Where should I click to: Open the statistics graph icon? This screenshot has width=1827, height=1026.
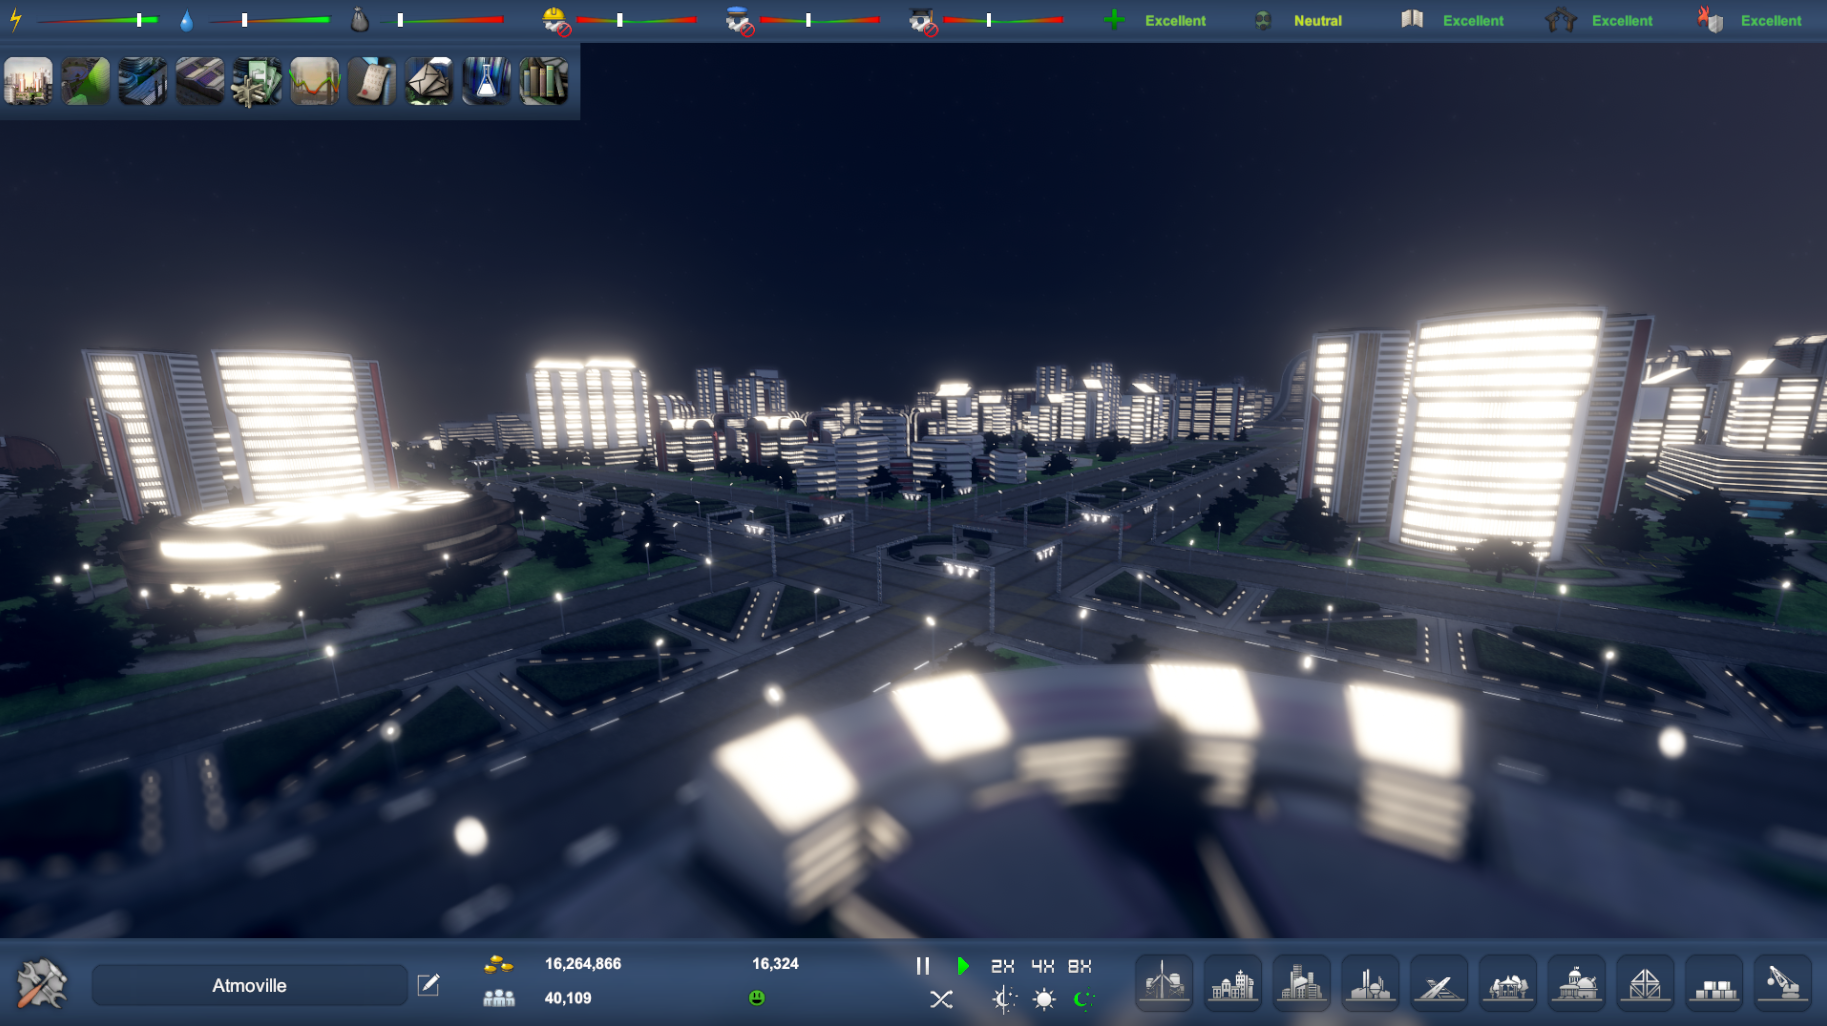tap(315, 81)
